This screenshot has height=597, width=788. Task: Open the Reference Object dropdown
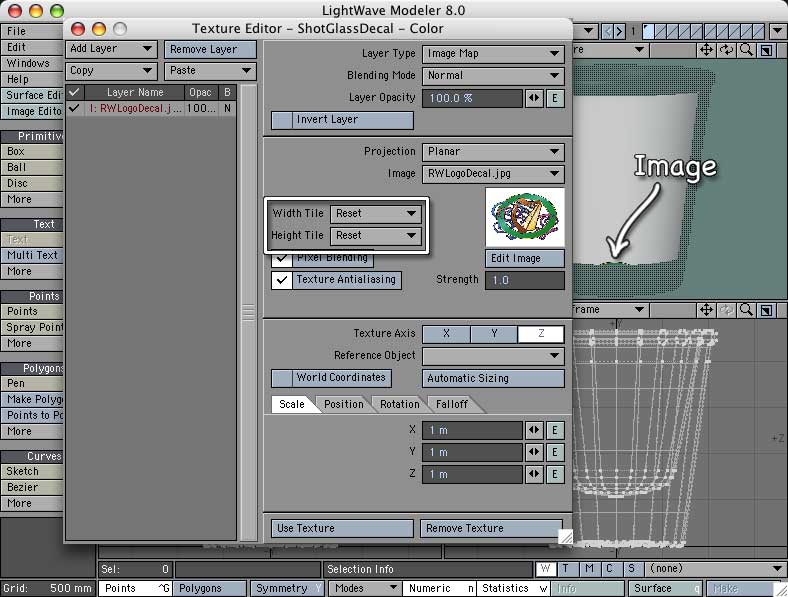493,356
